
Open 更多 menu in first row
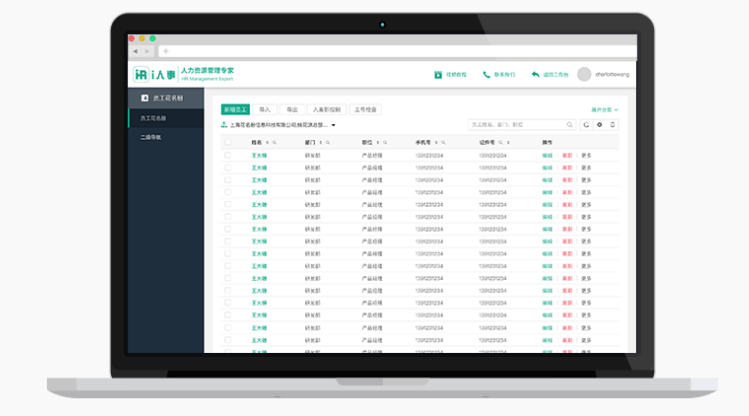[x=587, y=156]
